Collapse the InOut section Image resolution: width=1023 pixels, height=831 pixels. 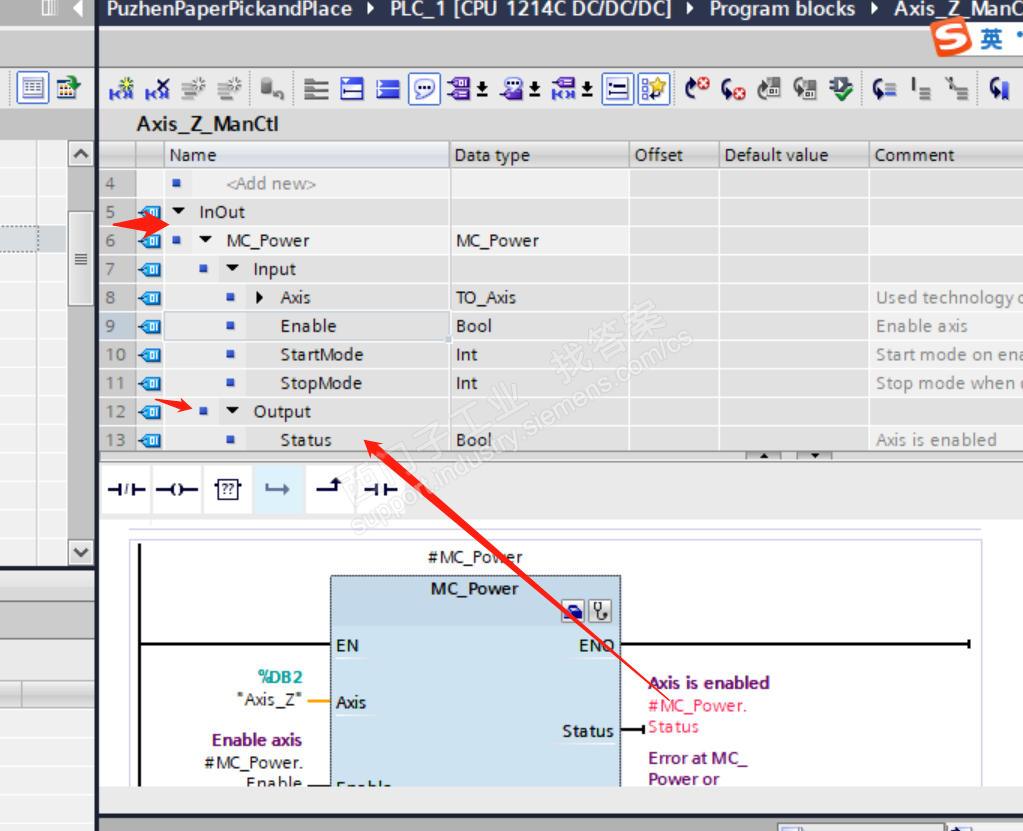[179, 211]
